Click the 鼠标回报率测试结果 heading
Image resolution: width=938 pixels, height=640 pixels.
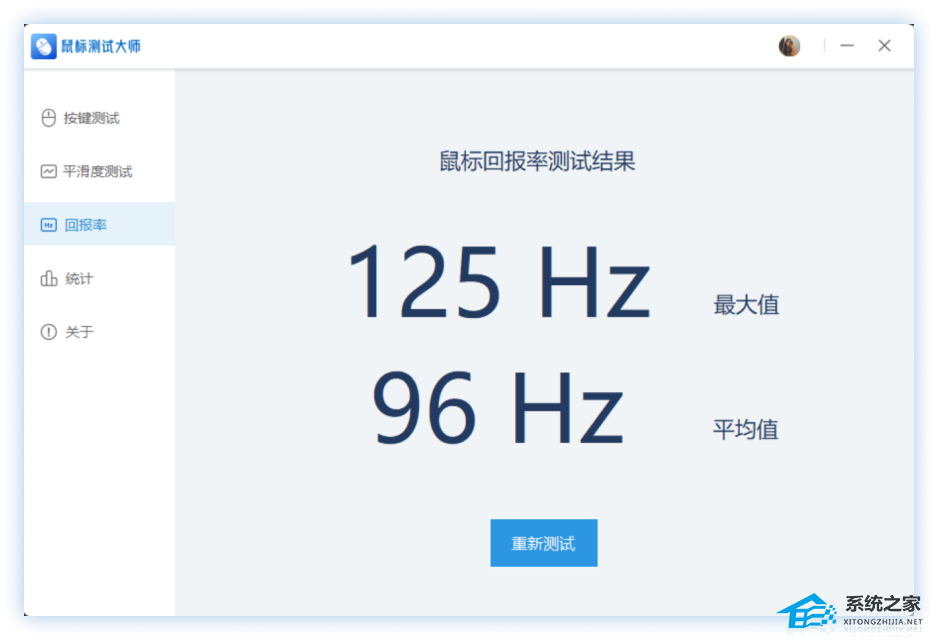click(537, 161)
